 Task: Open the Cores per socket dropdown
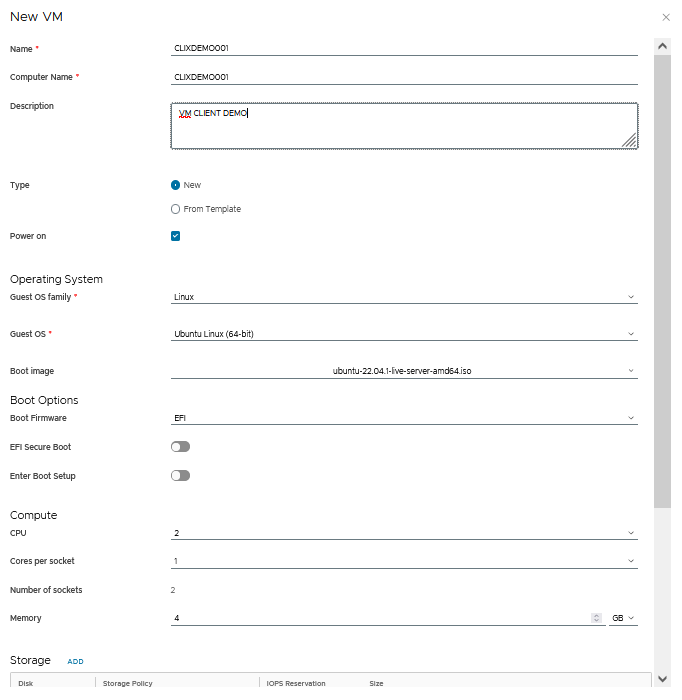click(404, 562)
